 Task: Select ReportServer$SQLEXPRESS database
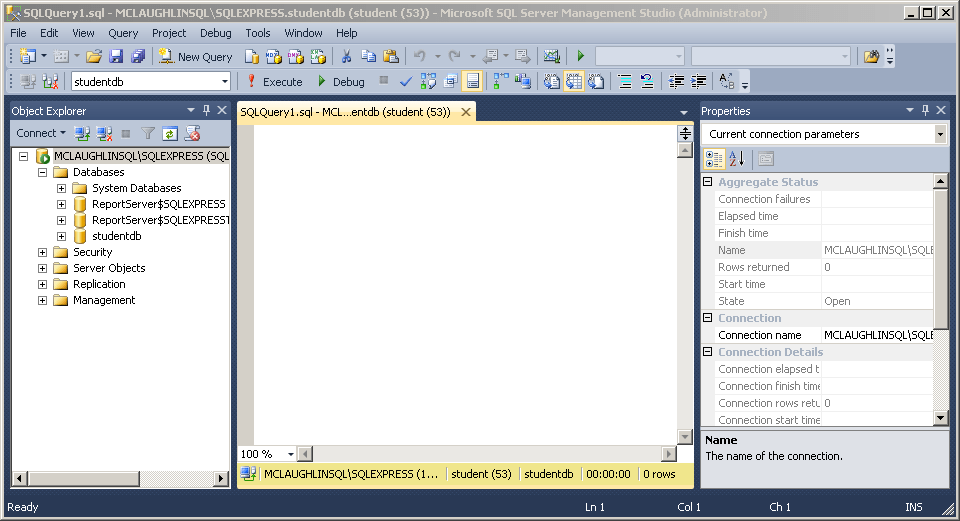click(x=159, y=204)
